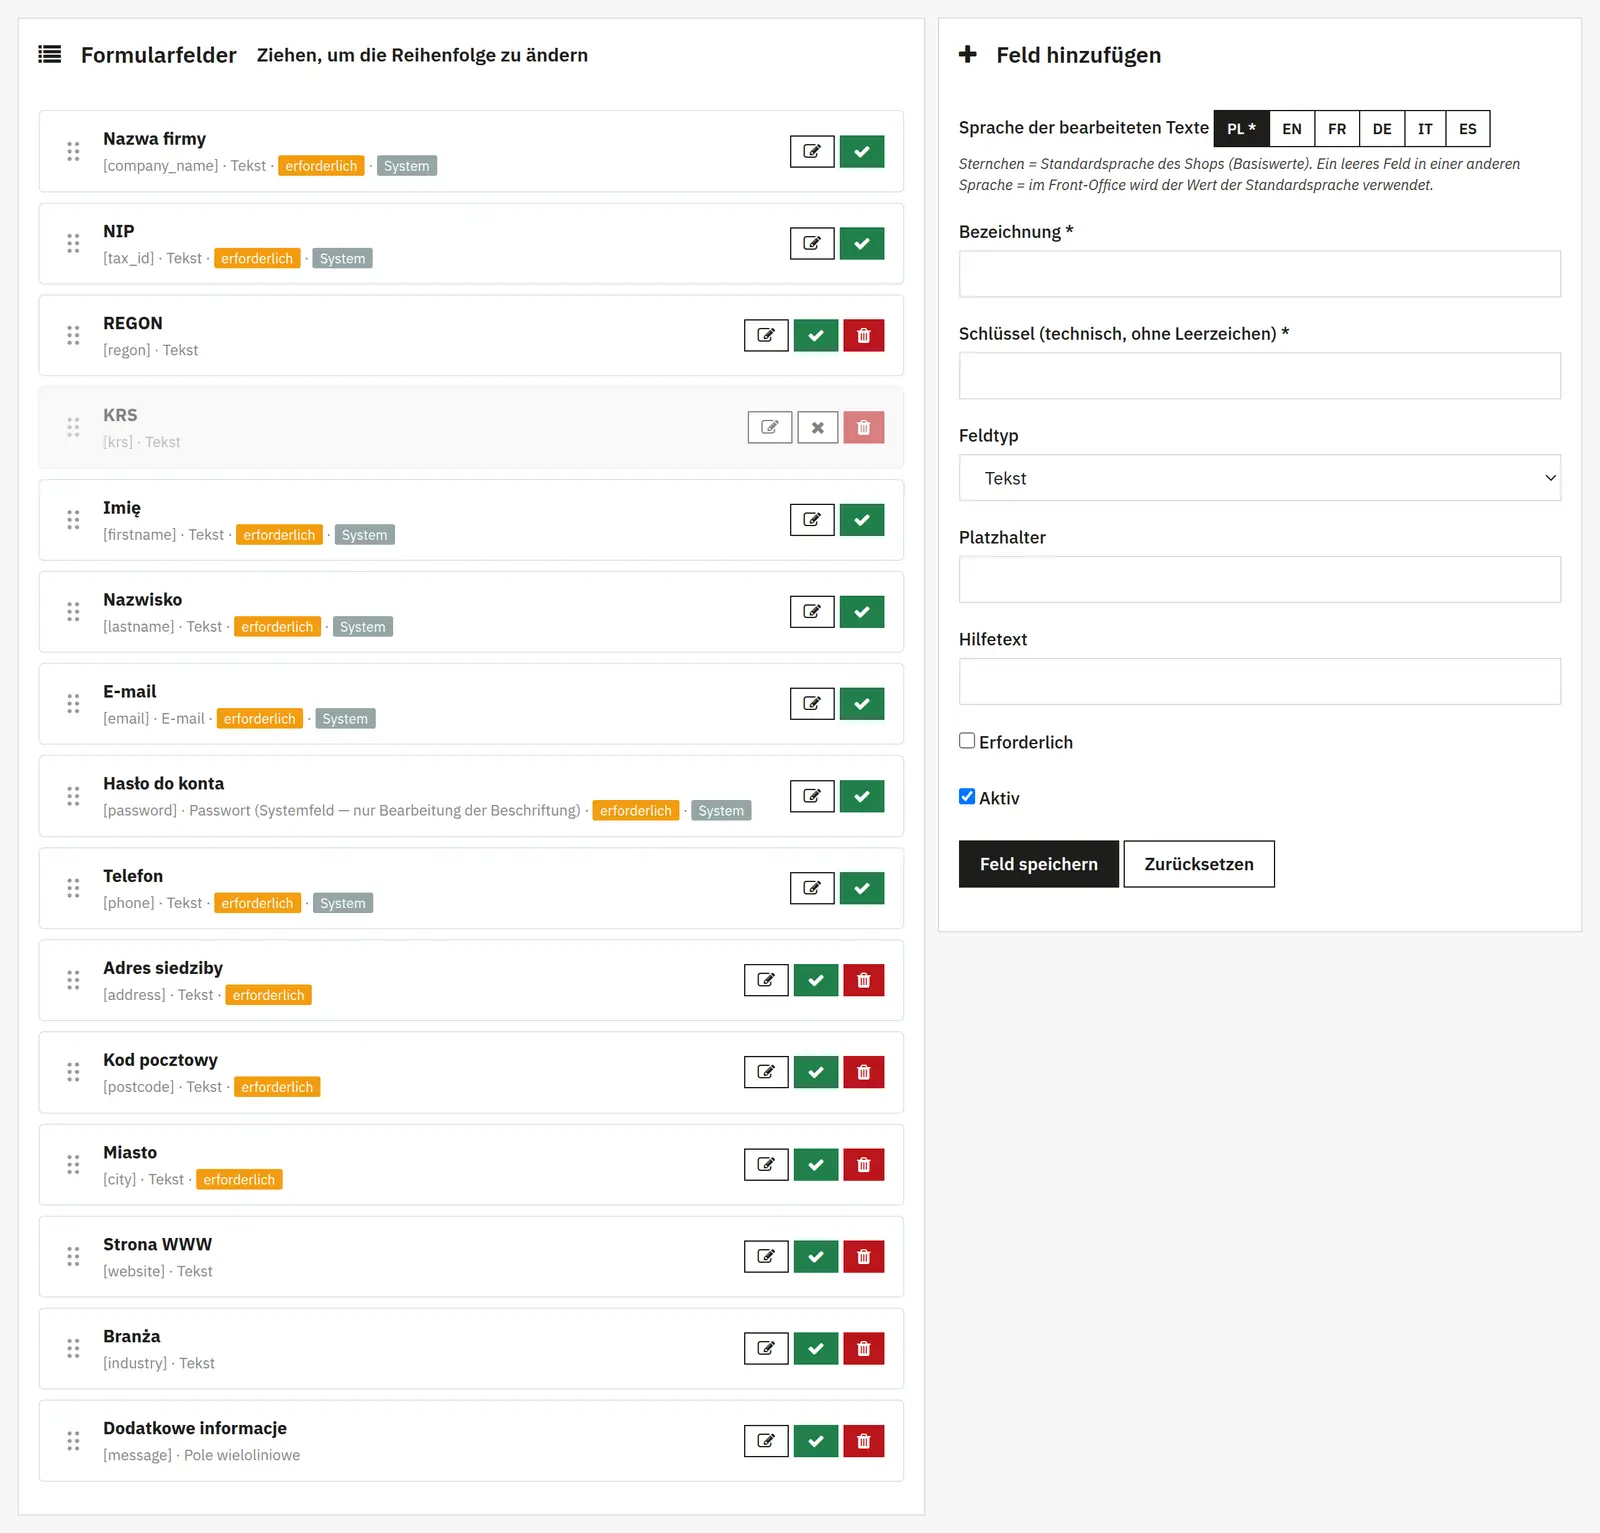The image size is (1600, 1533).
Task: Delete the REGON field
Action: (864, 336)
